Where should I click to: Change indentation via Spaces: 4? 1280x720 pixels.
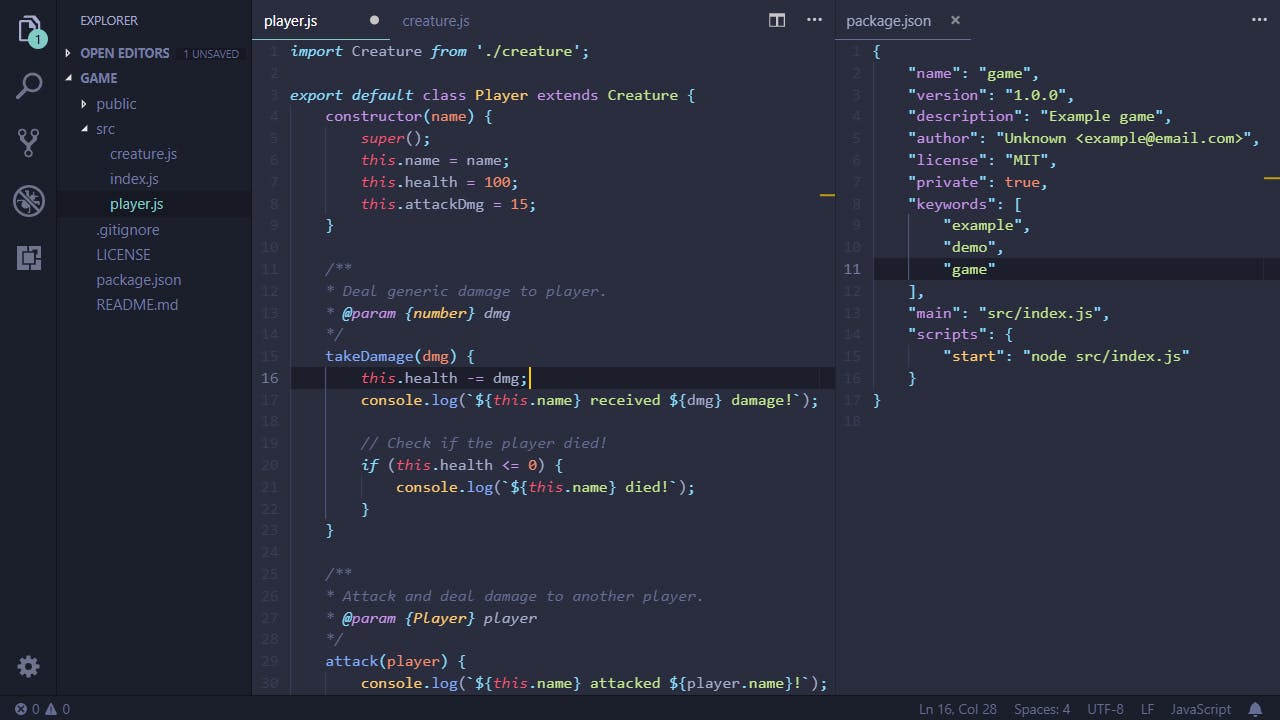click(1042, 709)
